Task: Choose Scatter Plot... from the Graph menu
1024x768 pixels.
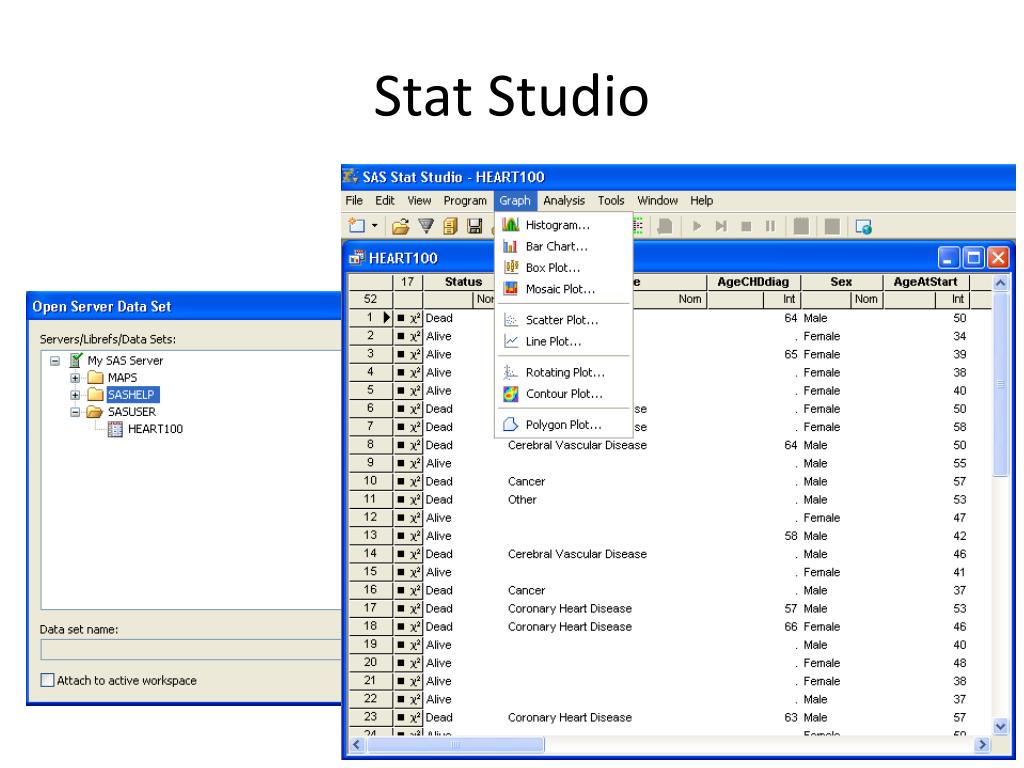Action: pyautogui.click(x=564, y=320)
